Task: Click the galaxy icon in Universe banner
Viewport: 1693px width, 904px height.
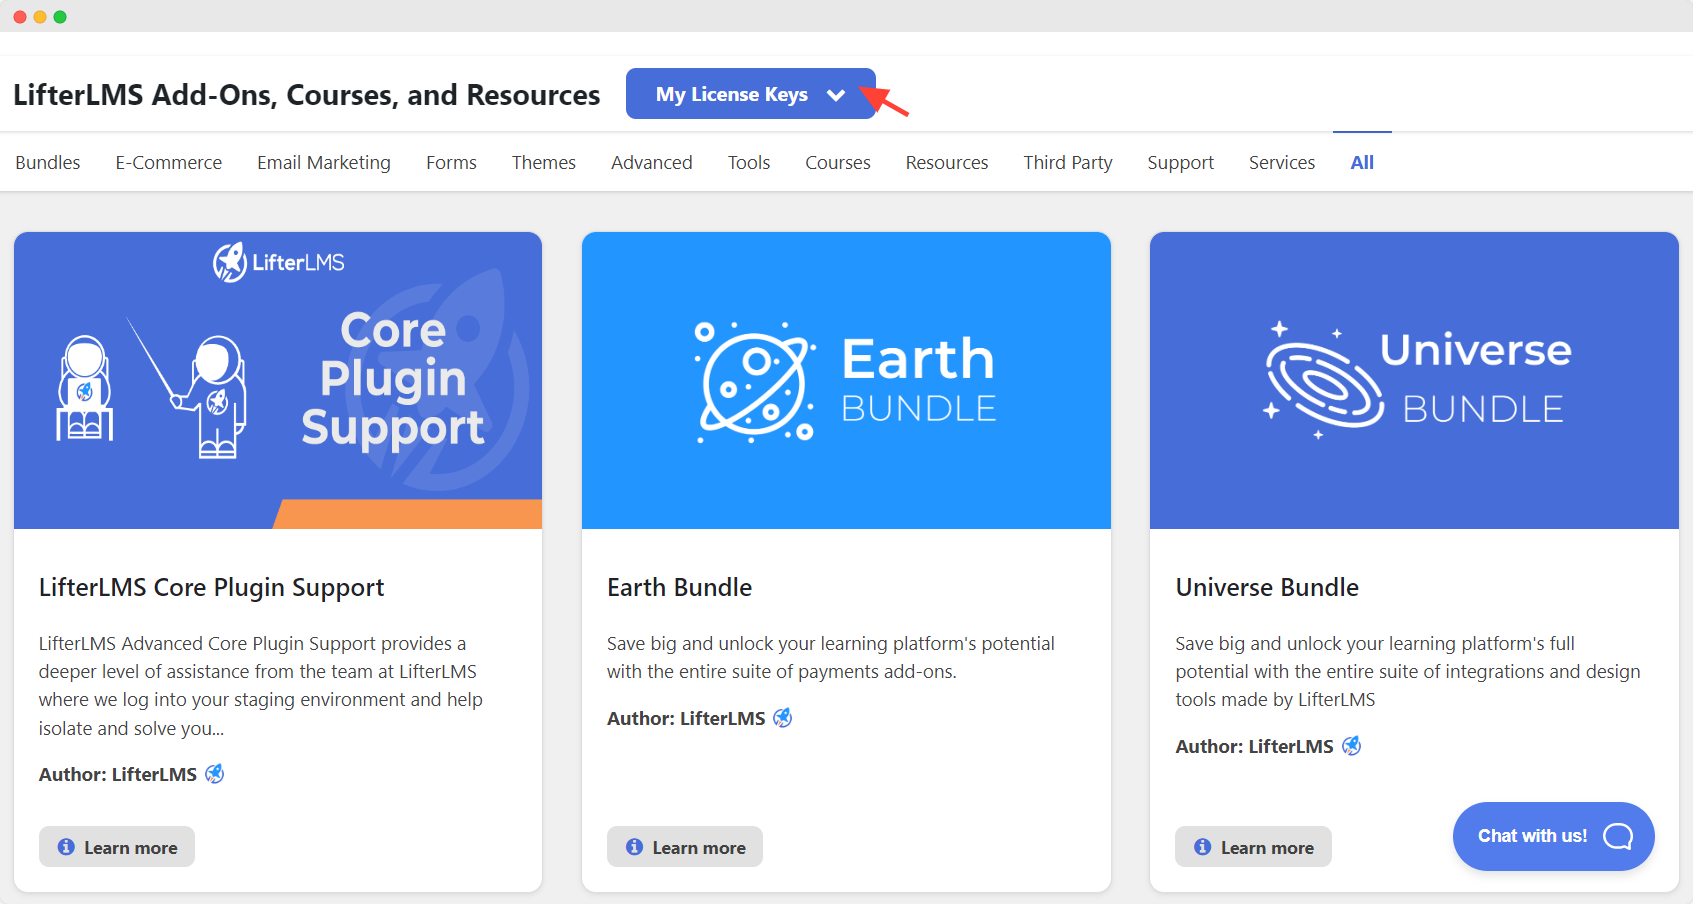Action: click(x=1324, y=381)
